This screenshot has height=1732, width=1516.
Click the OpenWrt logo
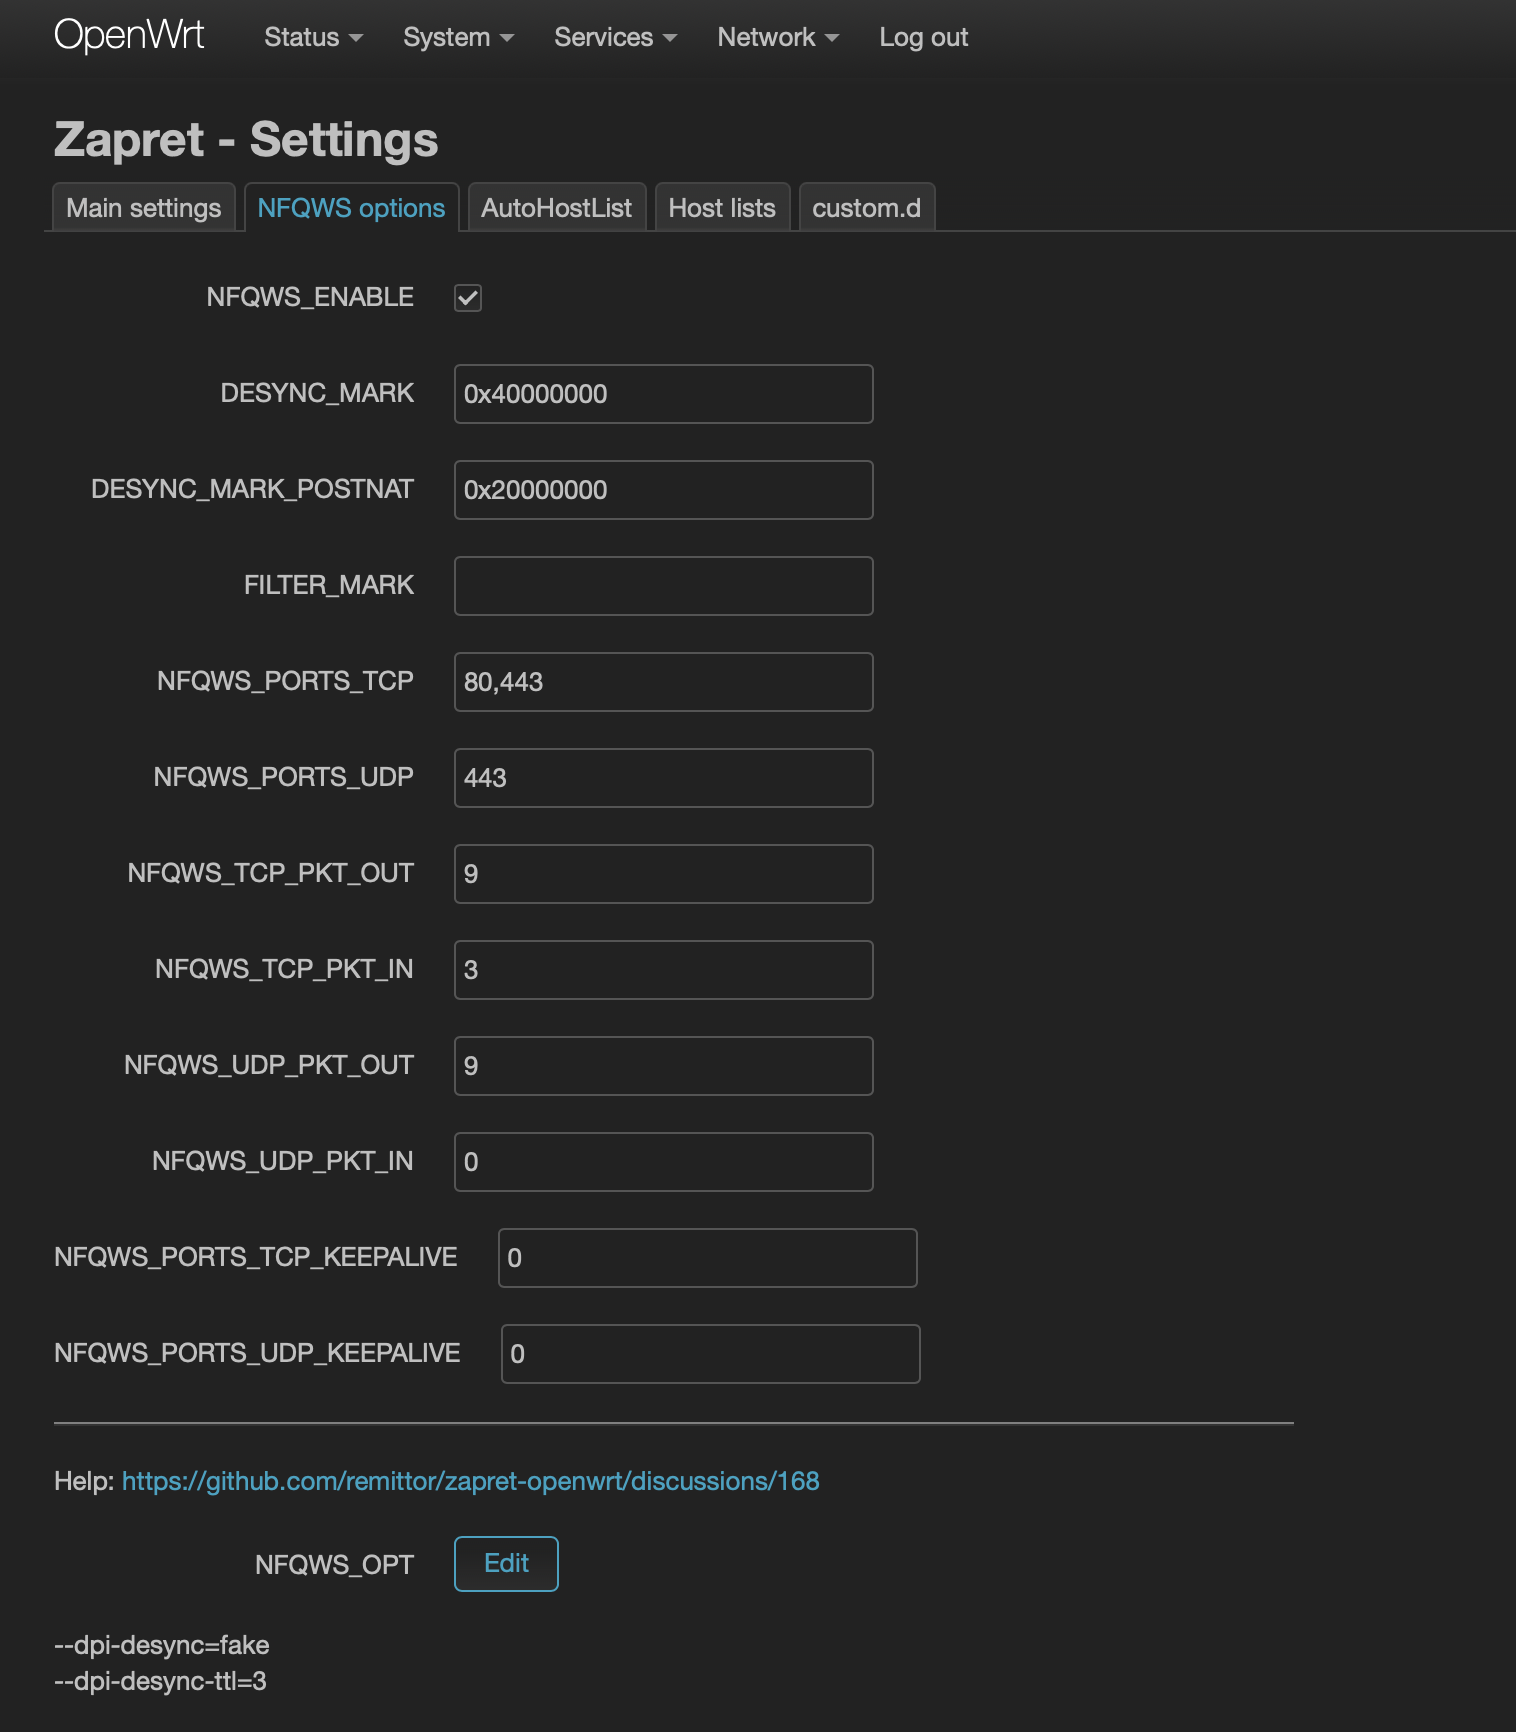pyautogui.click(x=129, y=36)
